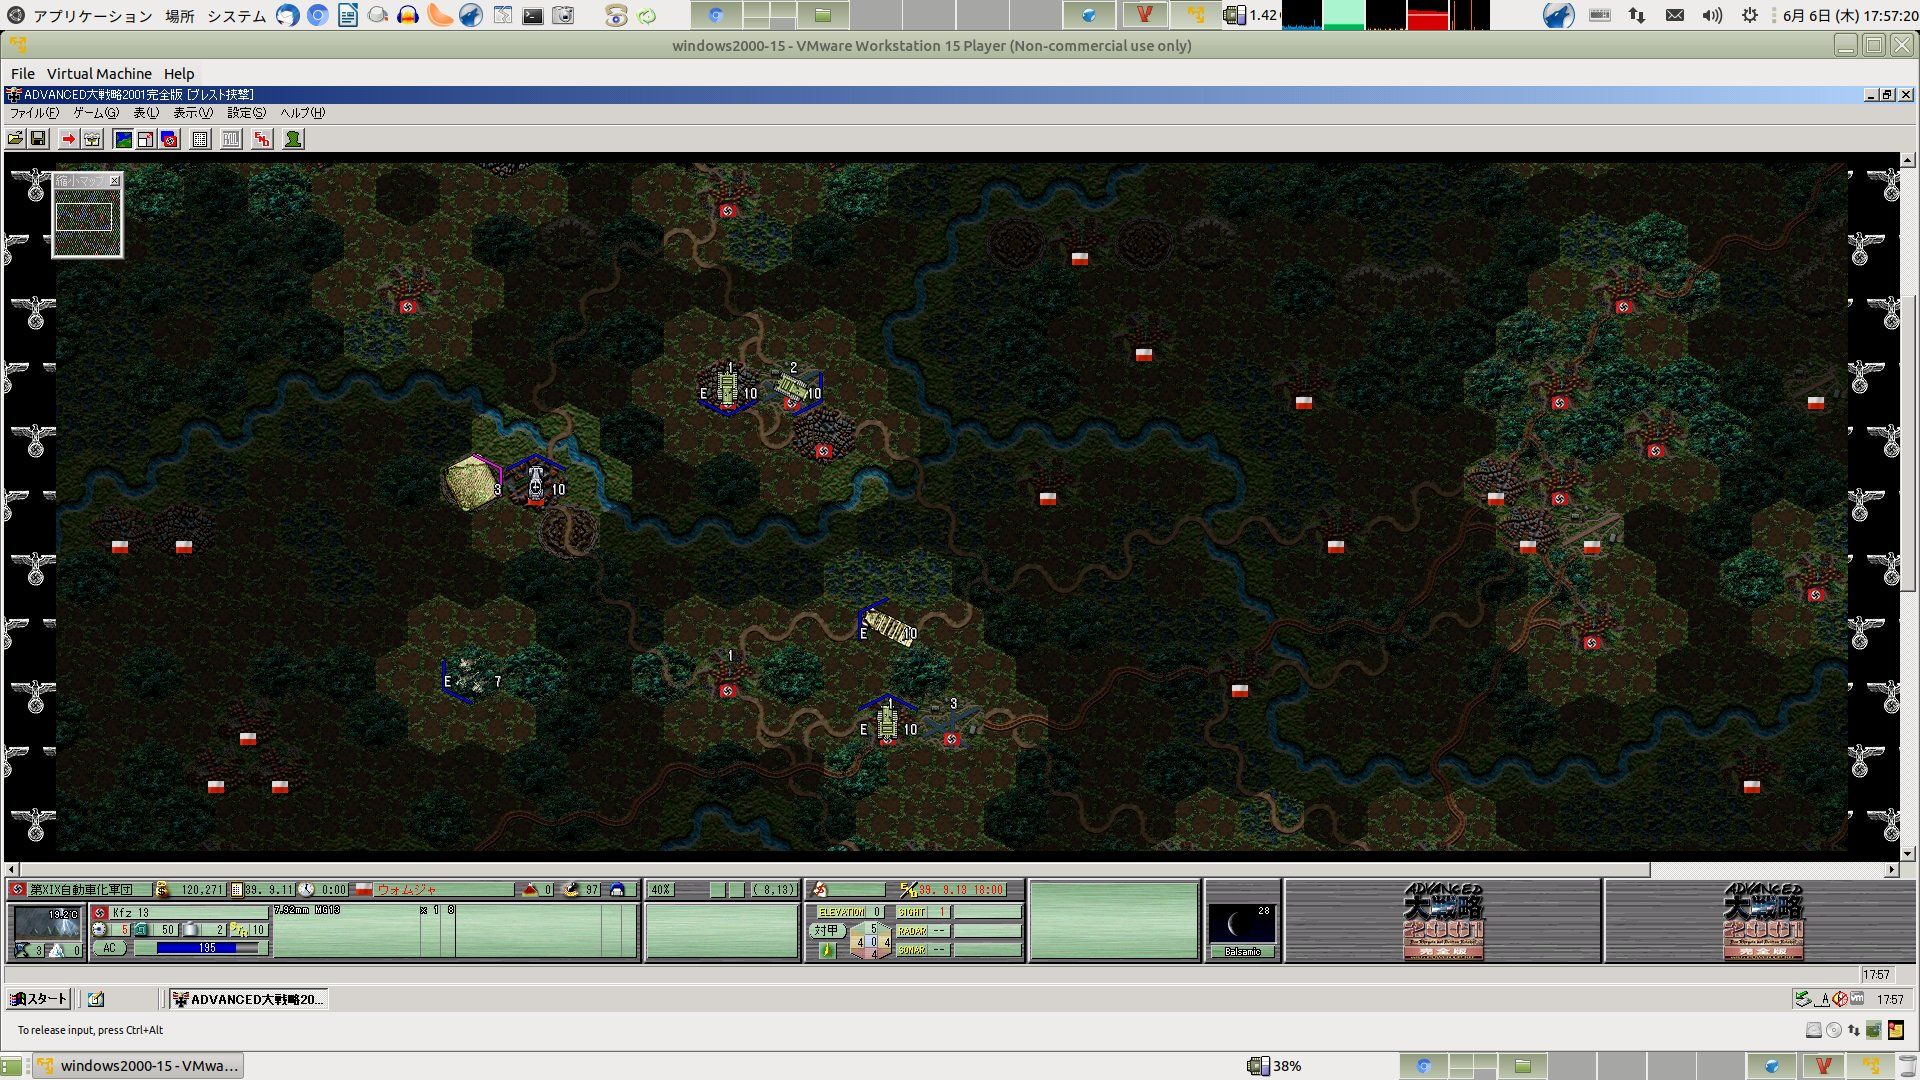Select the yellow highlighted hex unit
This screenshot has width=1920, height=1080.
tap(472, 483)
